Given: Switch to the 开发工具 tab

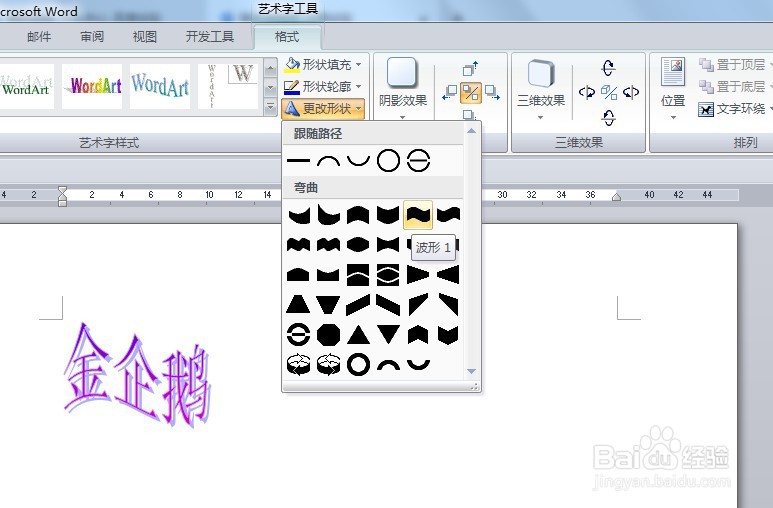Looking at the screenshot, I should pos(210,36).
